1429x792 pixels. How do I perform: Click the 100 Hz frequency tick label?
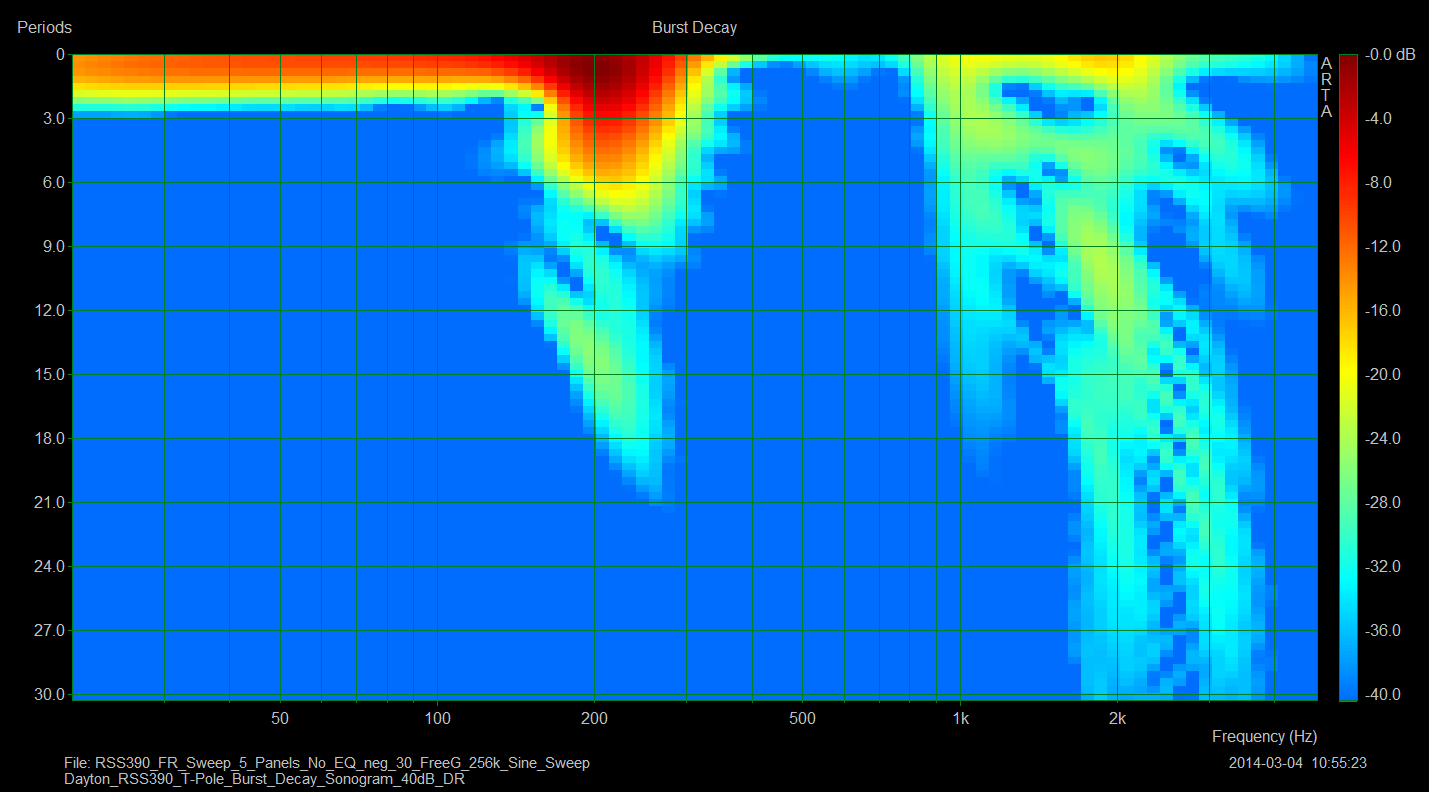437,718
